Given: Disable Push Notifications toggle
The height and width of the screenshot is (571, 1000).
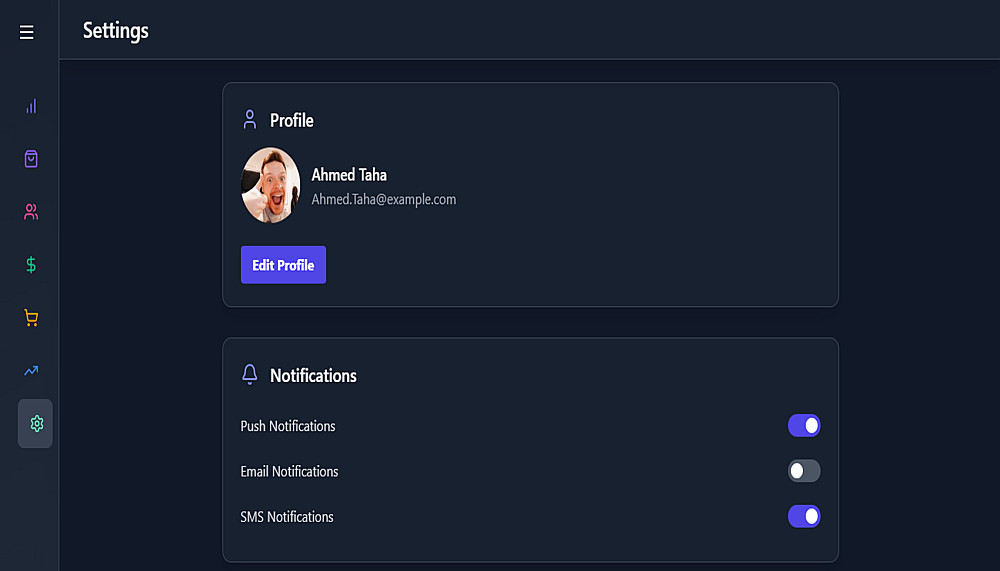Looking at the screenshot, I should 804,426.
